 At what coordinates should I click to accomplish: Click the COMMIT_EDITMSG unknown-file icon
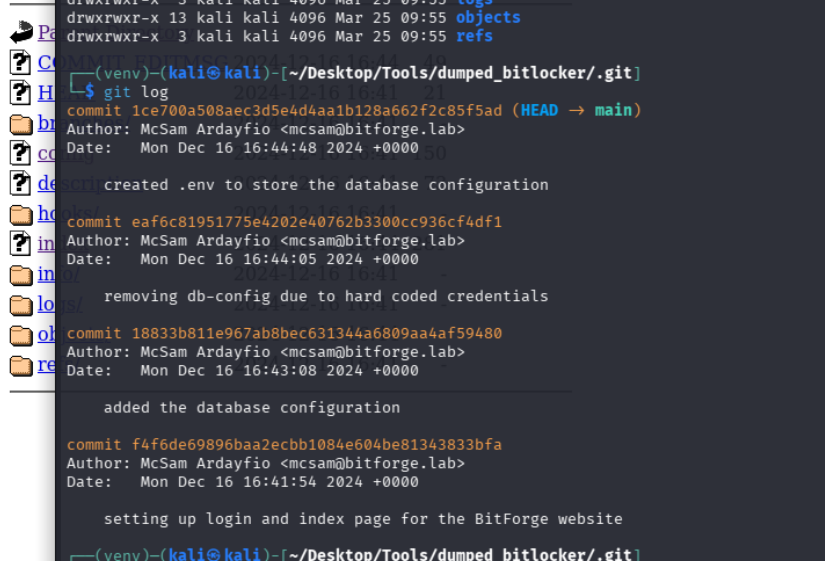tap(20, 63)
